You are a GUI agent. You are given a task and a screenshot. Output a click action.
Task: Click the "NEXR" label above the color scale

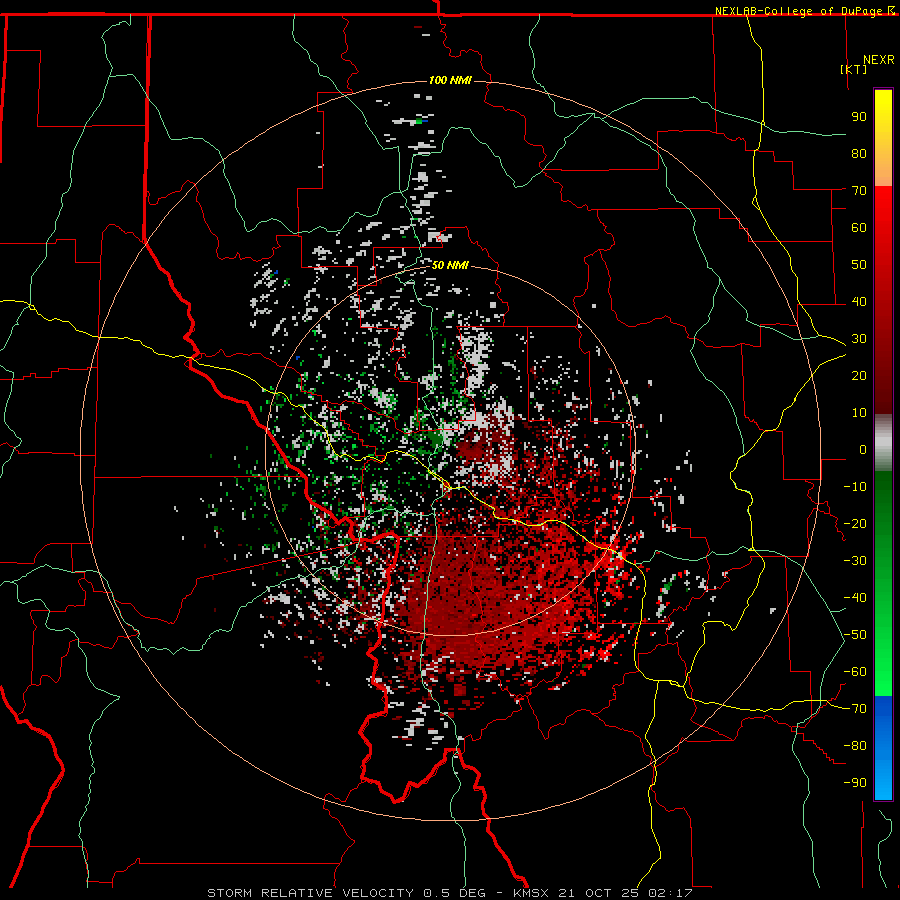point(879,60)
